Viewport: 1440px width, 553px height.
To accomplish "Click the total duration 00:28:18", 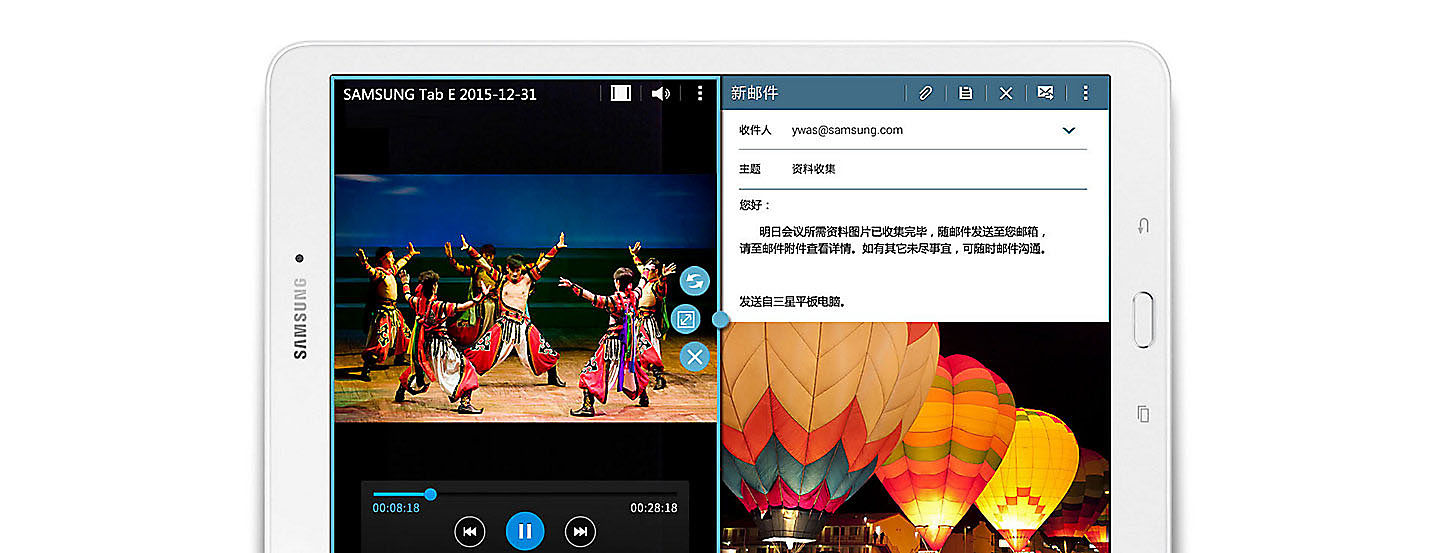I will click(654, 508).
